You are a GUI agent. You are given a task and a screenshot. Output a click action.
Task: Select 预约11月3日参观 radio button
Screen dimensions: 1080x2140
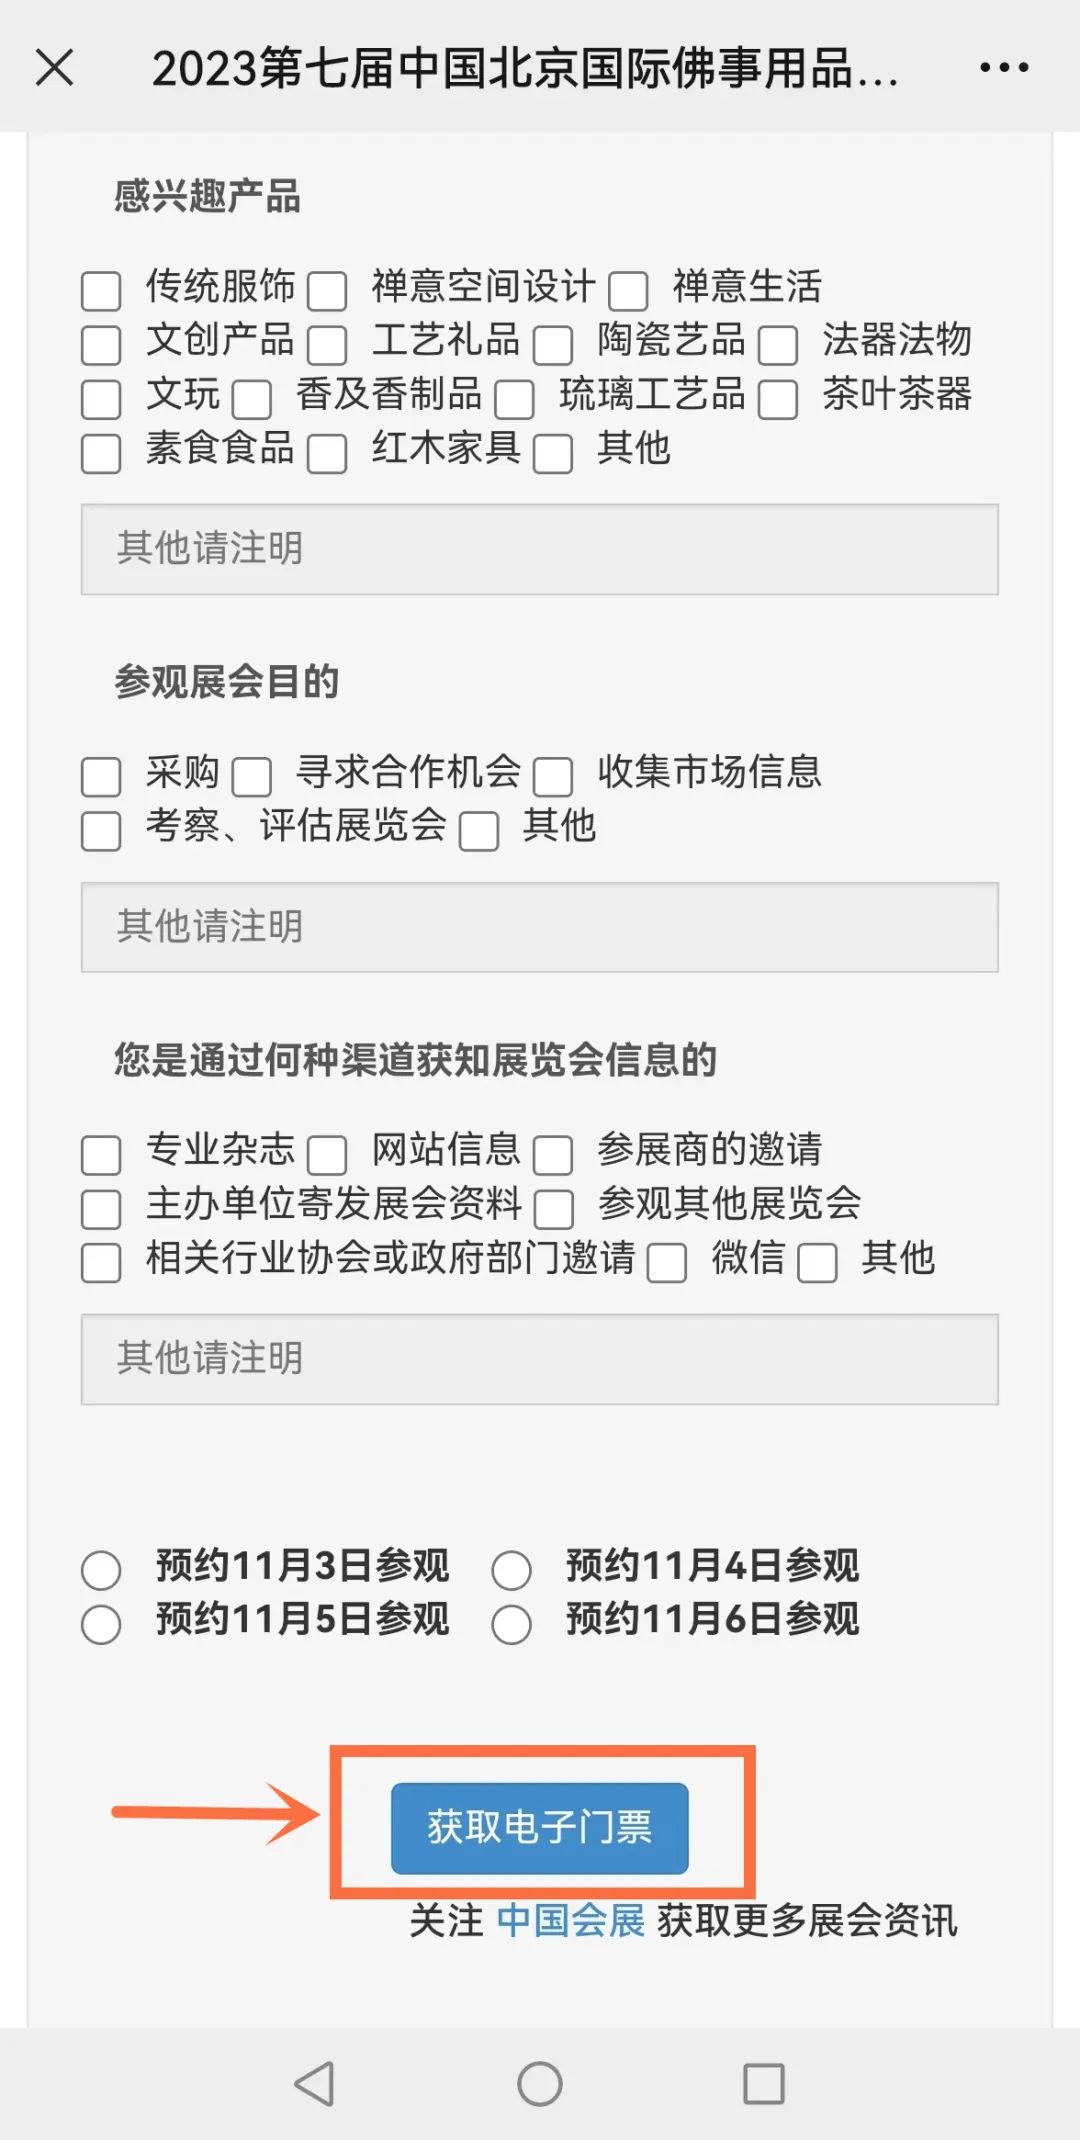(x=101, y=1570)
